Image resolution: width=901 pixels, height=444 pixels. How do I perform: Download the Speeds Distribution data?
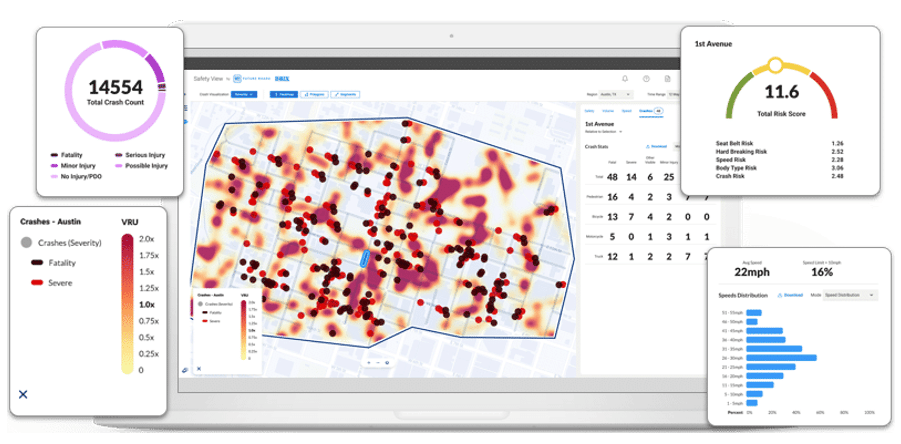pyautogui.click(x=790, y=295)
